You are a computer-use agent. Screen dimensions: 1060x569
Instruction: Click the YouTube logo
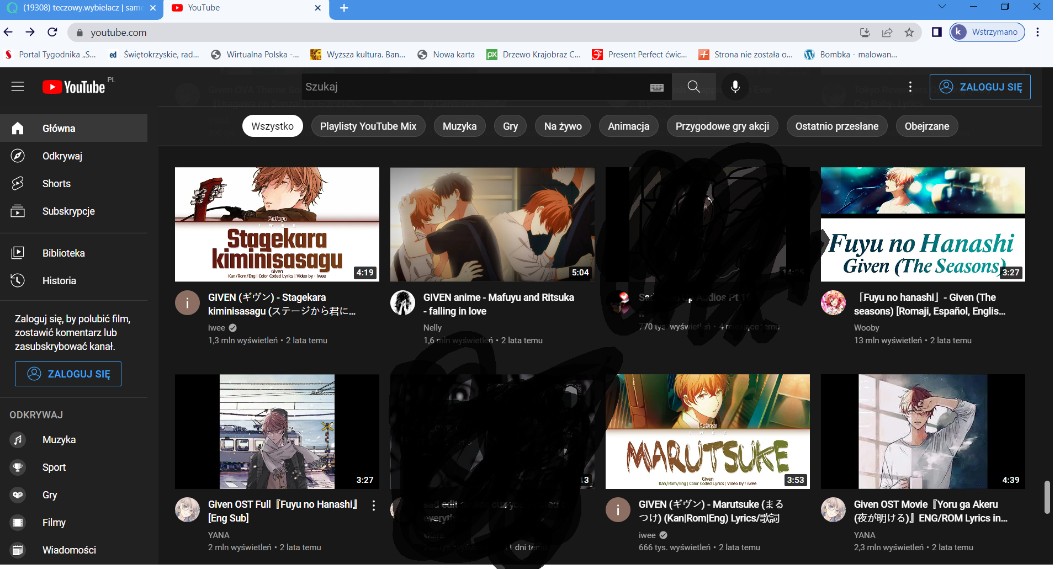click(74, 87)
